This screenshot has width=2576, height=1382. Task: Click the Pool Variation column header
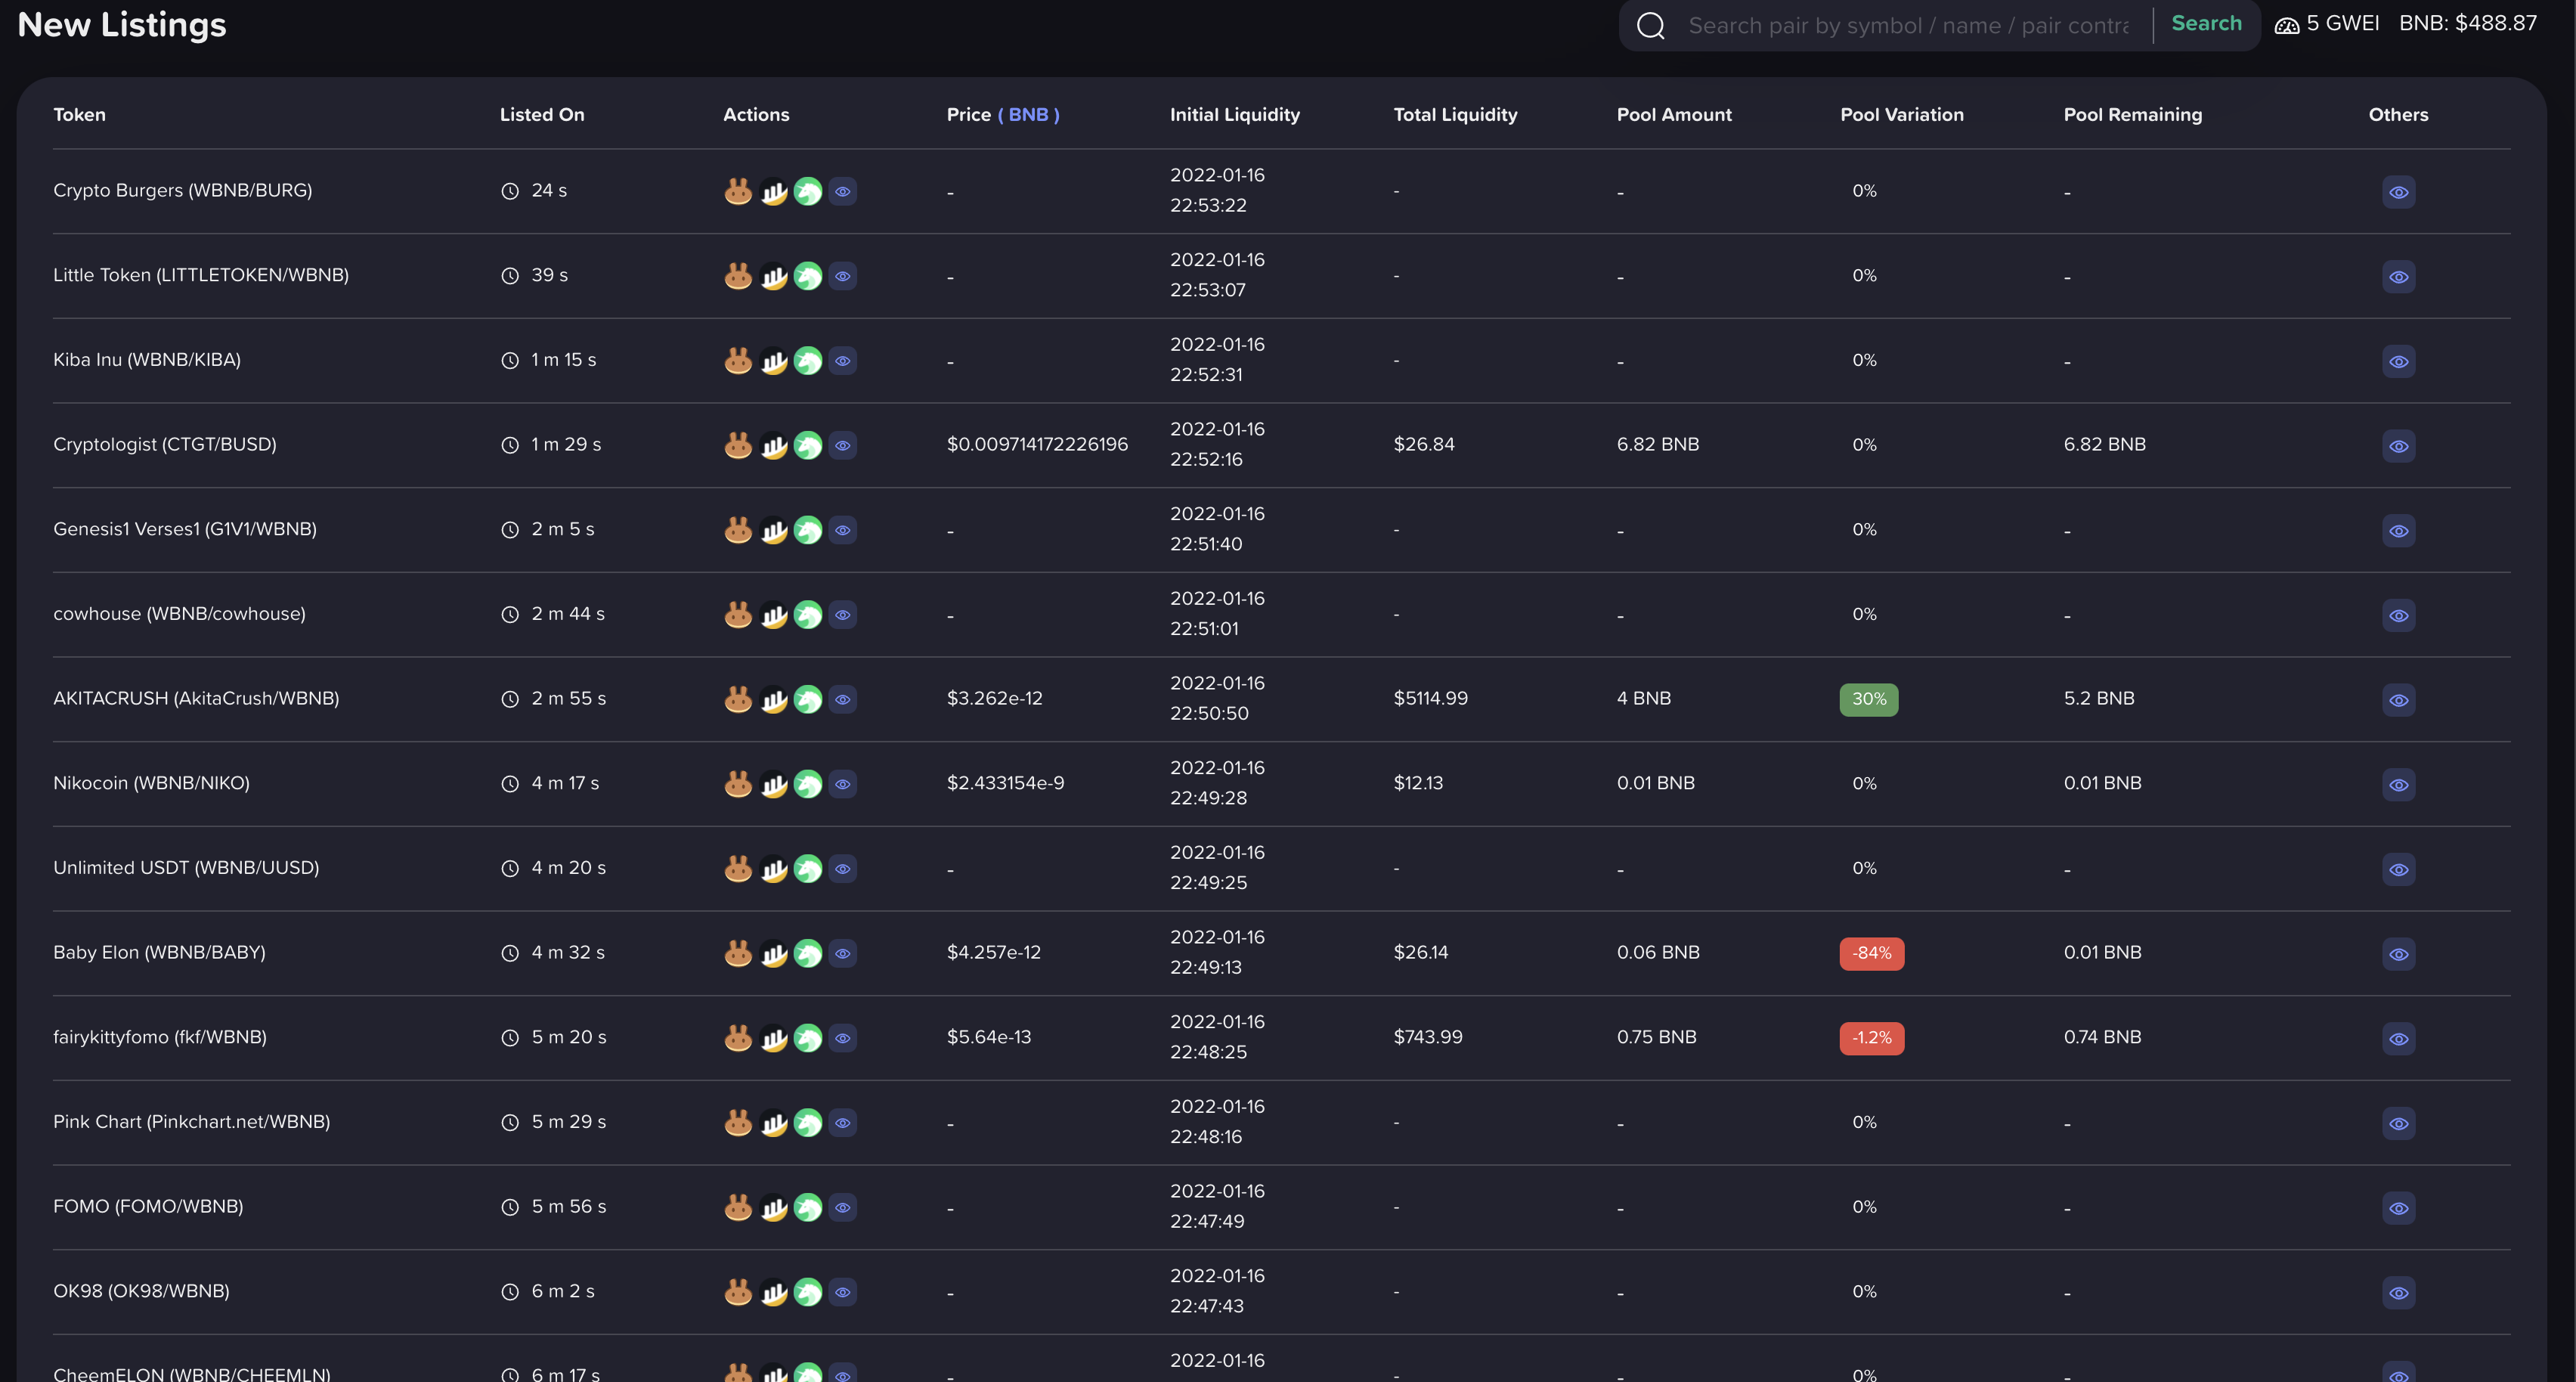[1902, 115]
